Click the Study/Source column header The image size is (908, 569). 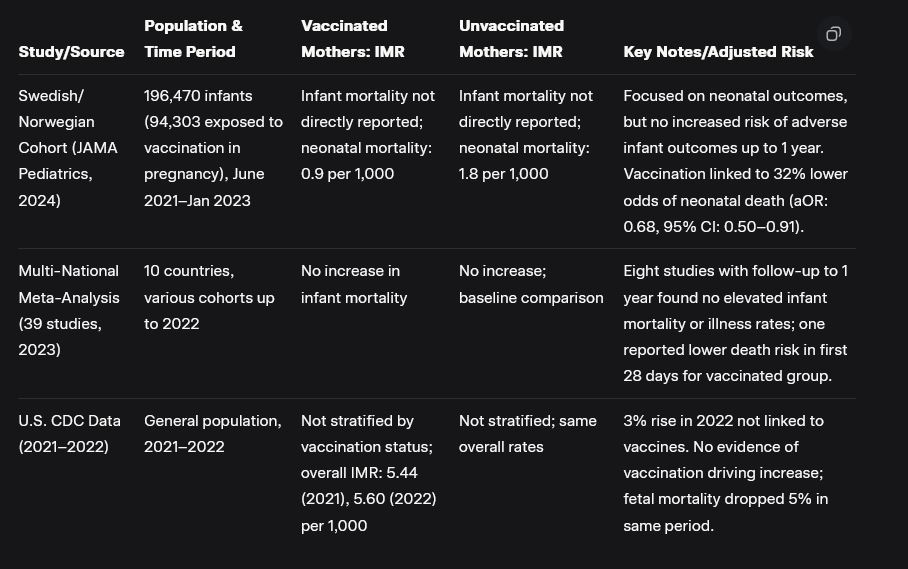[71, 52]
